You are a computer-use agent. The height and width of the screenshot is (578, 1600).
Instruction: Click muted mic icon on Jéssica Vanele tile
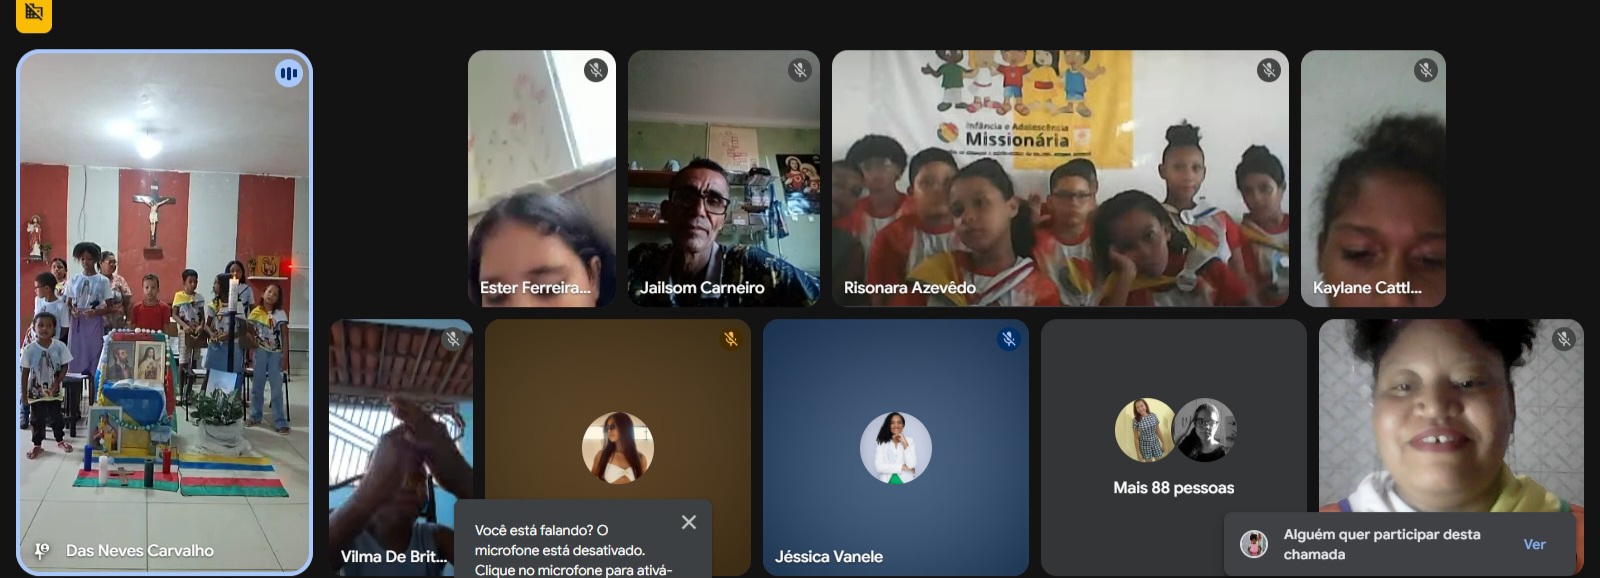(x=1008, y=339)
